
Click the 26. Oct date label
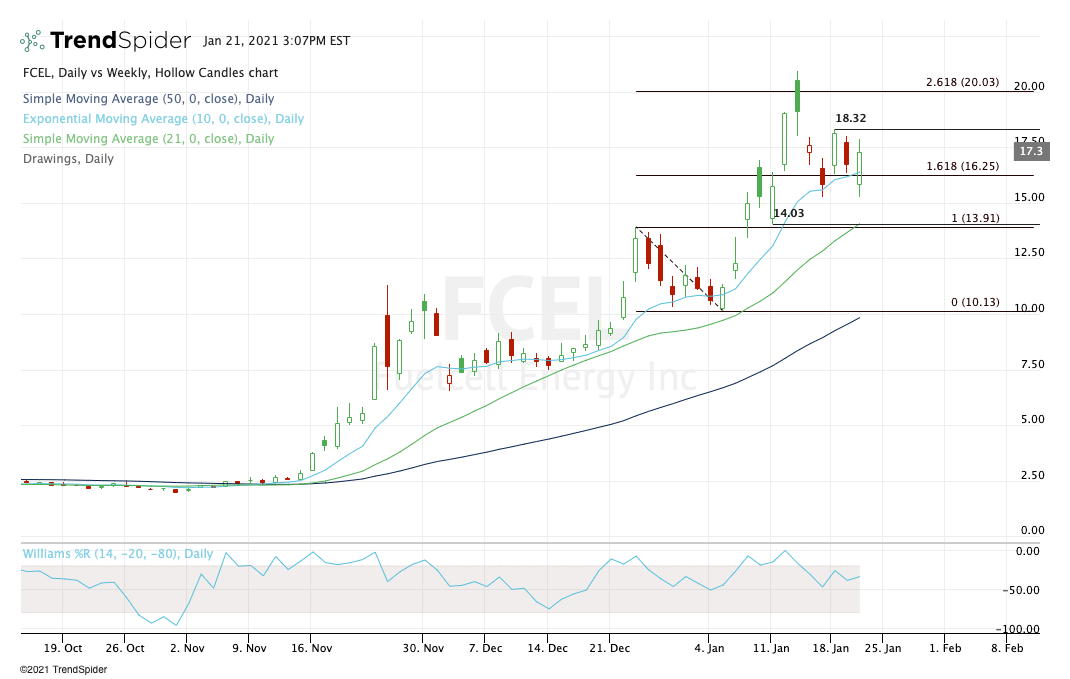[x=125, y=648]
